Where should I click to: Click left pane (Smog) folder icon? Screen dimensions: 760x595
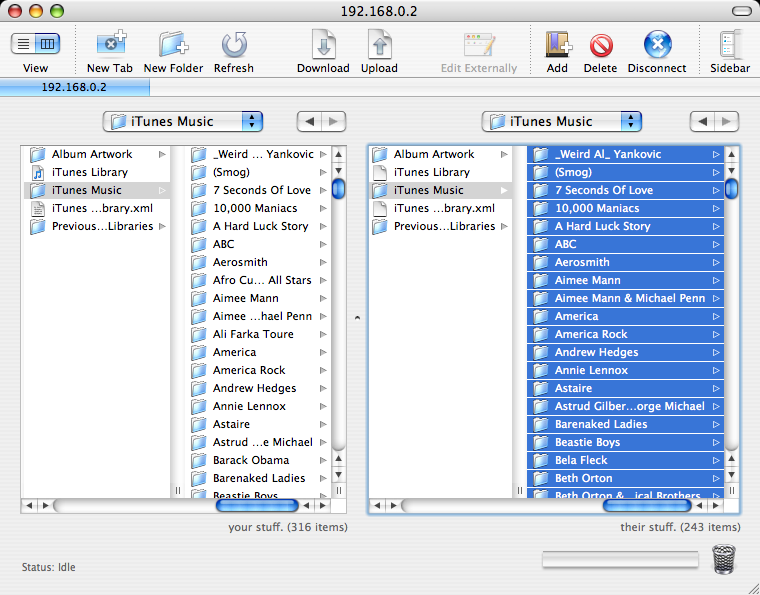(x=199, y=172)
